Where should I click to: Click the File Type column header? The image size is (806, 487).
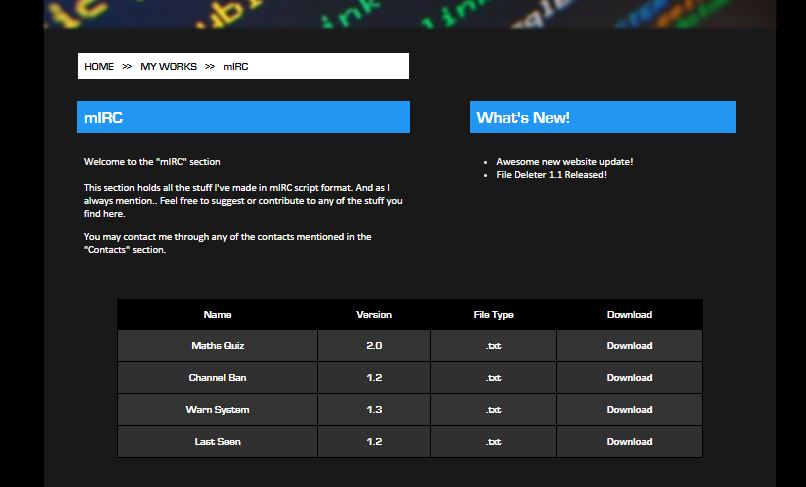(x=493, y=314)
